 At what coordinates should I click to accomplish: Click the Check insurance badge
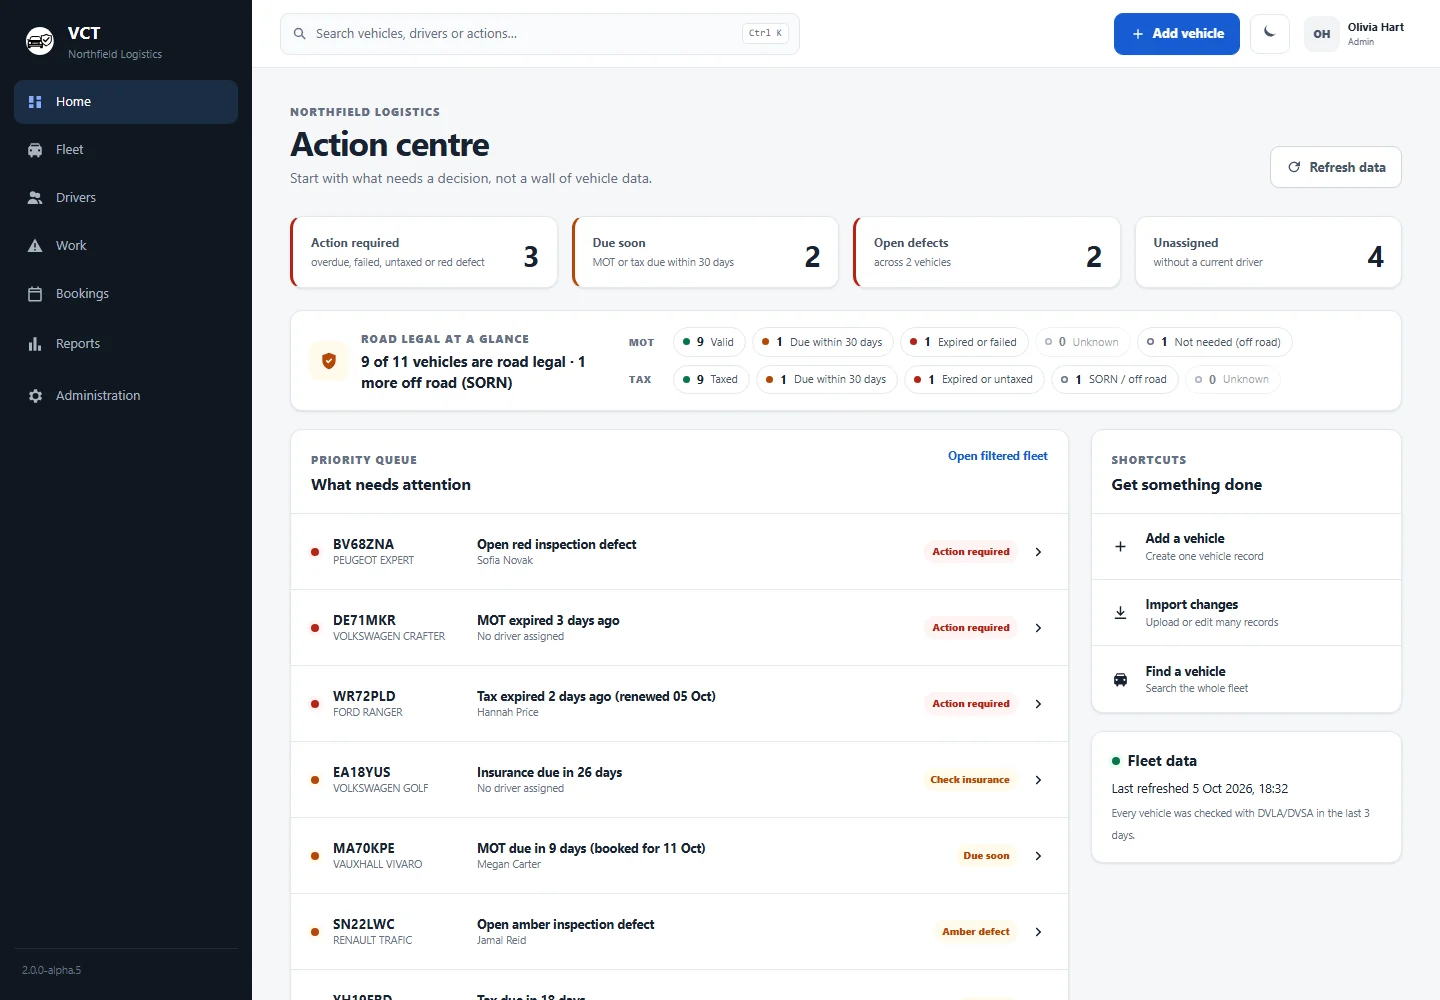point(970,780)
